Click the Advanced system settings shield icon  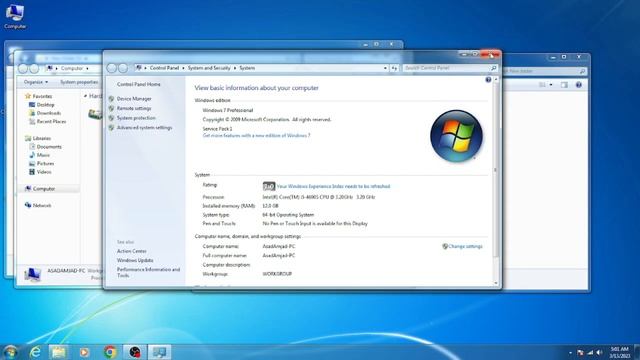click(x=111, y=128)
